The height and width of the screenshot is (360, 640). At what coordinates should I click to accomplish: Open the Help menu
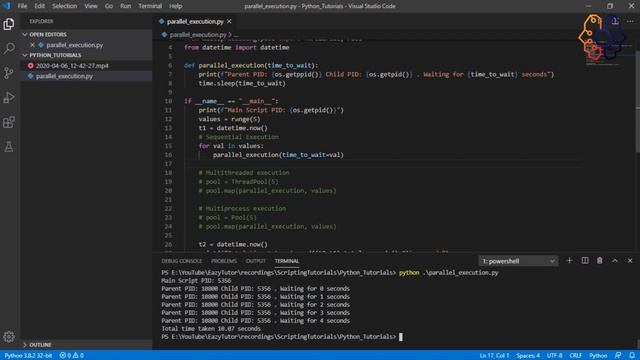tap(176, 6)
